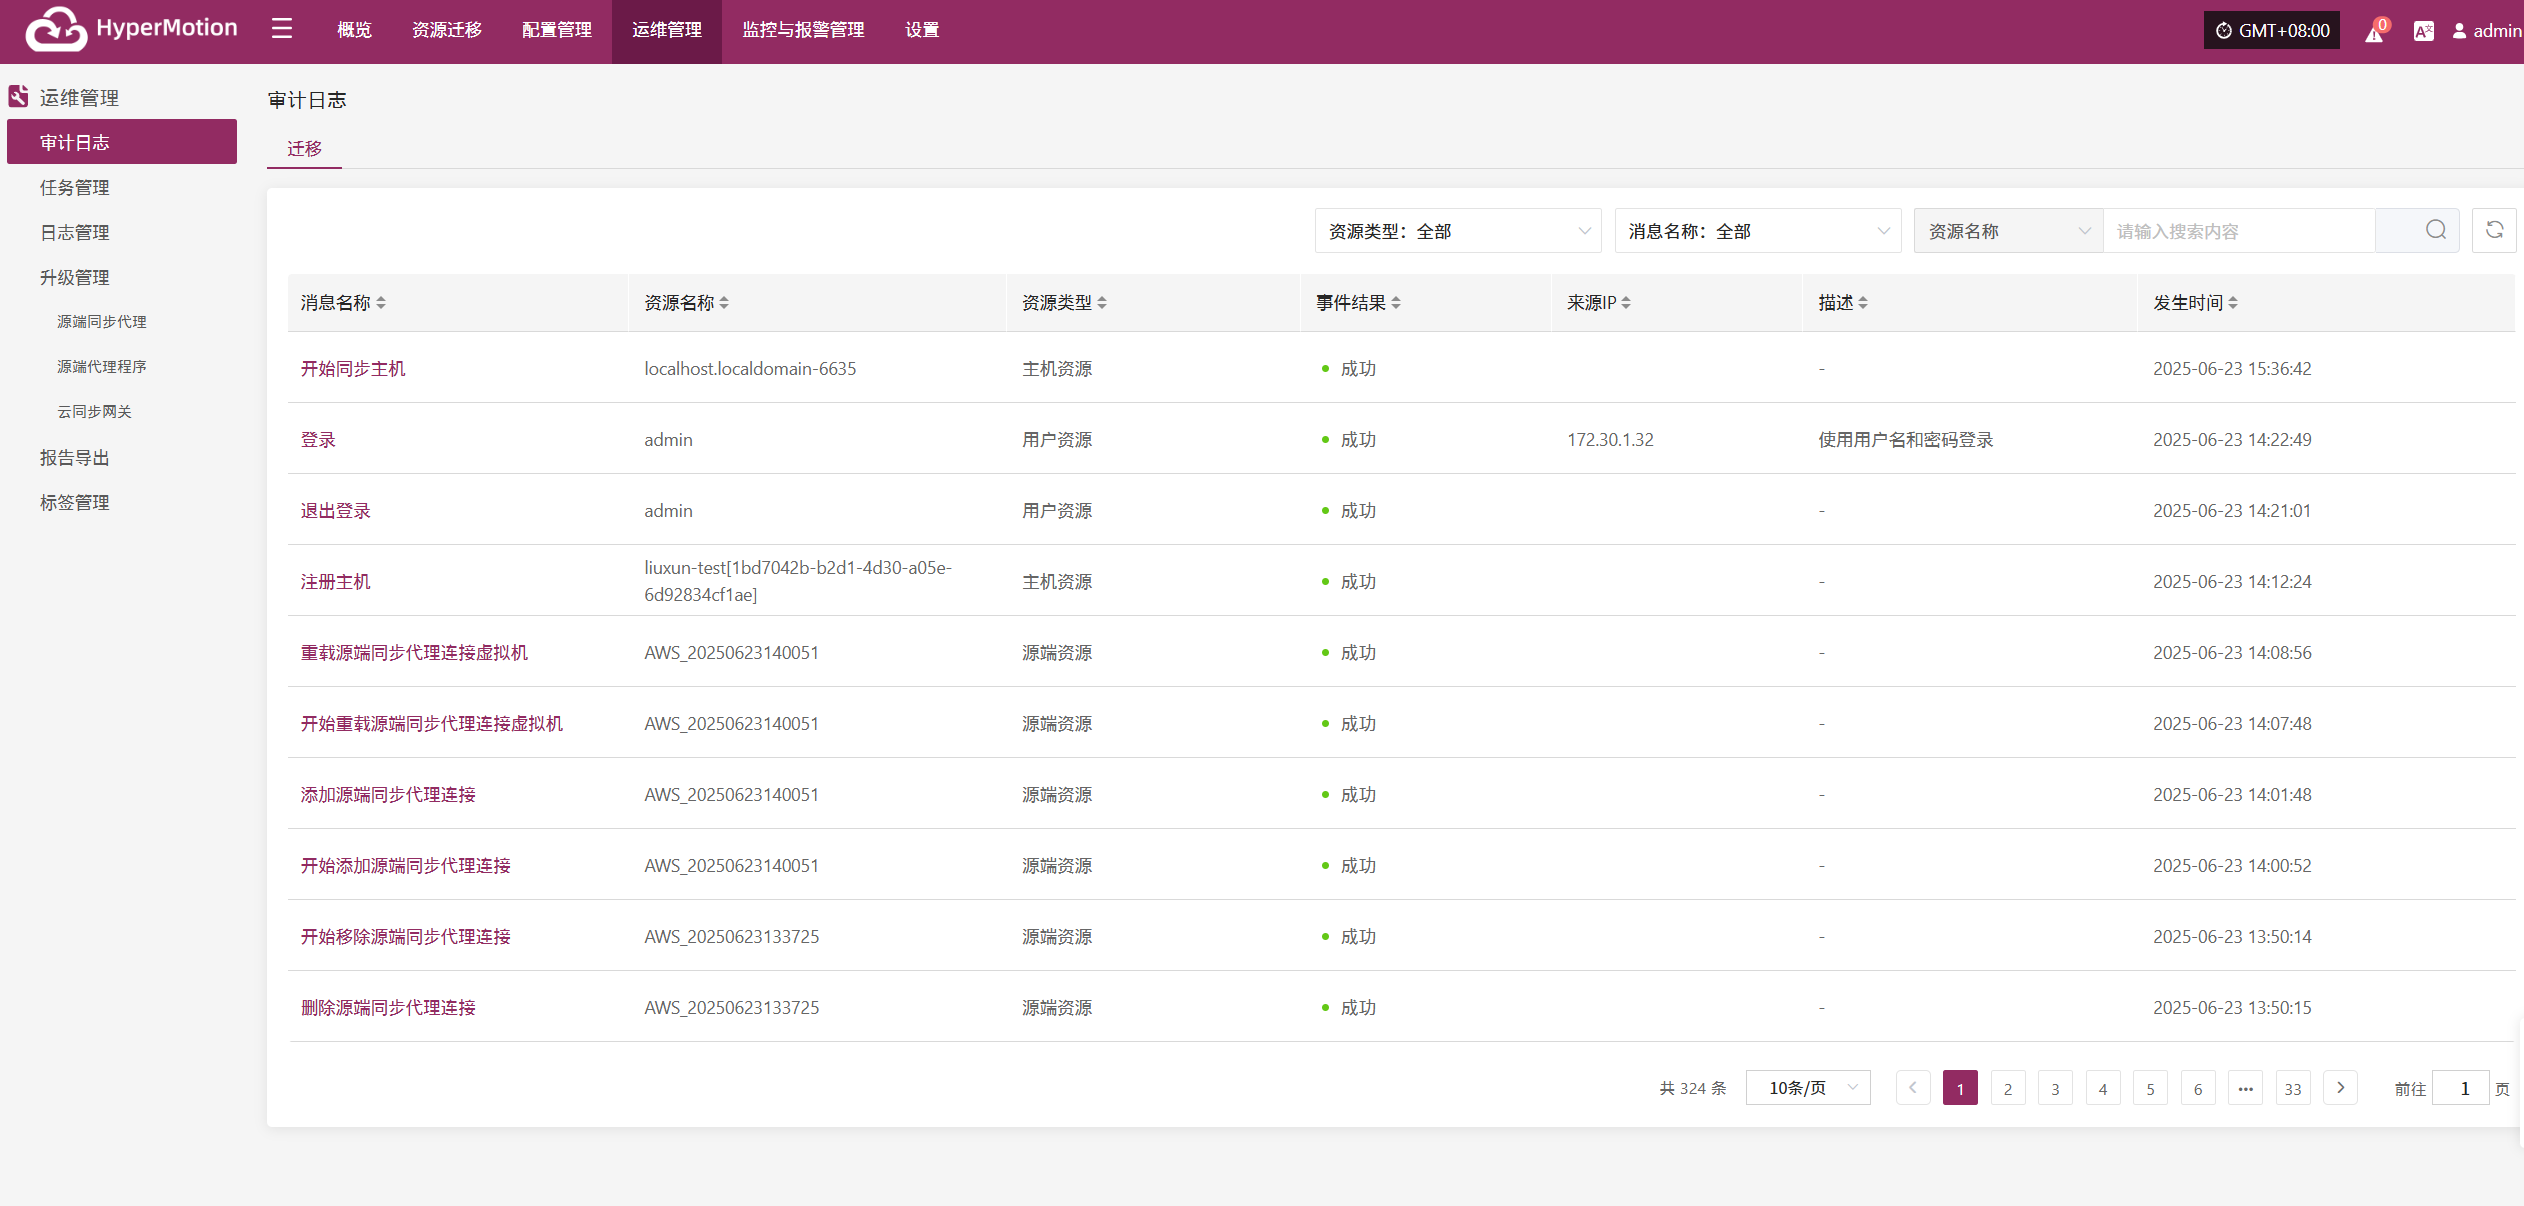
Task: Open 运维管理 top menu
Action: pos(667,30)
